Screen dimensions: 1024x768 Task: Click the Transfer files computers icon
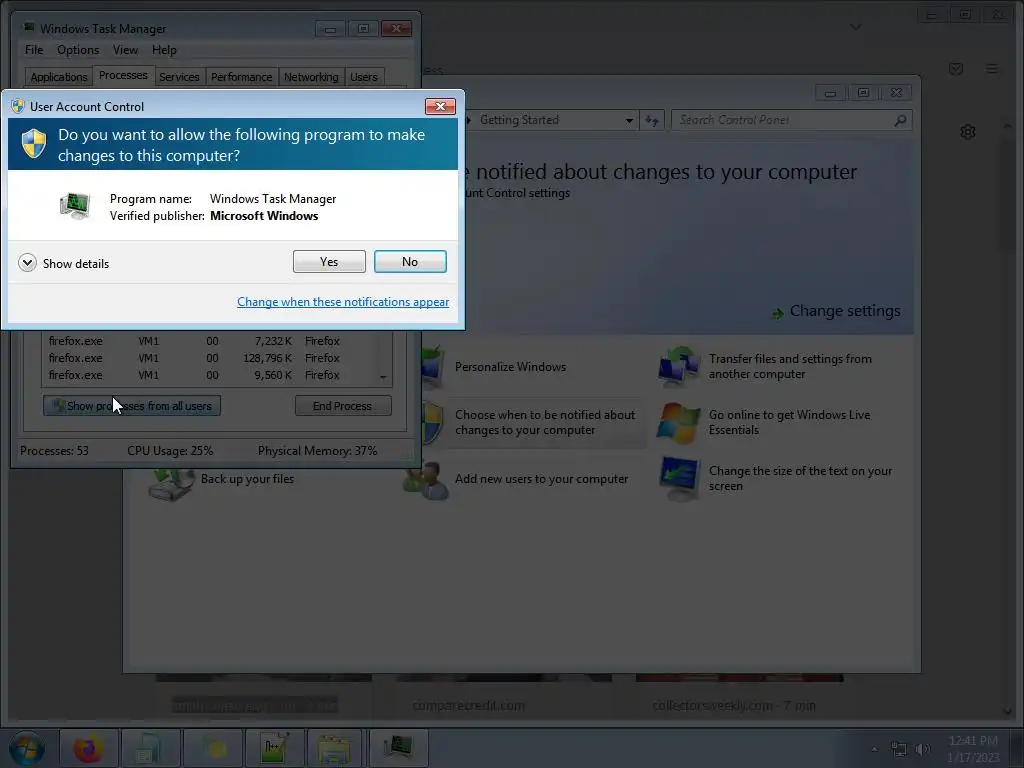pos(680,366)
